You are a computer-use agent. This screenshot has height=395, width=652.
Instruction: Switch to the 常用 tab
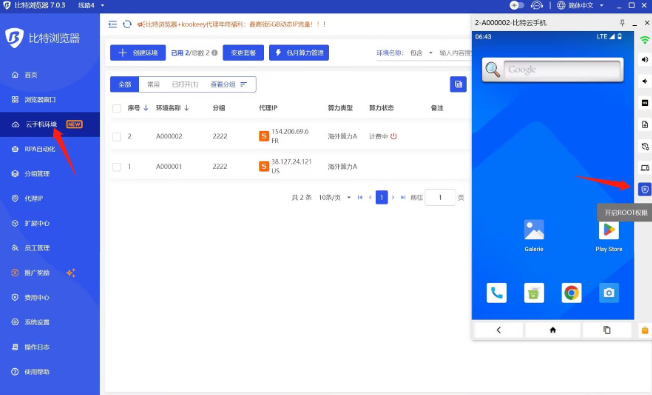[153, 84]
